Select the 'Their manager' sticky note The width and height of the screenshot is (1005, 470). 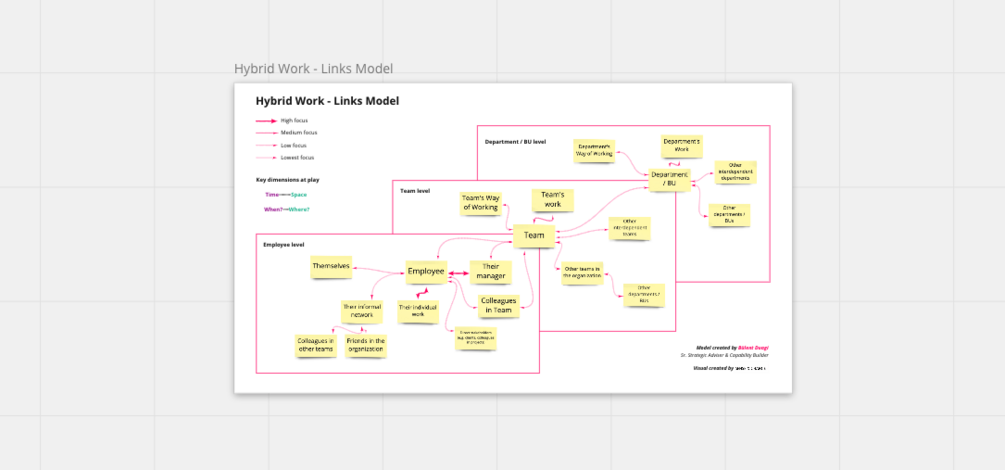click(490, 272)
